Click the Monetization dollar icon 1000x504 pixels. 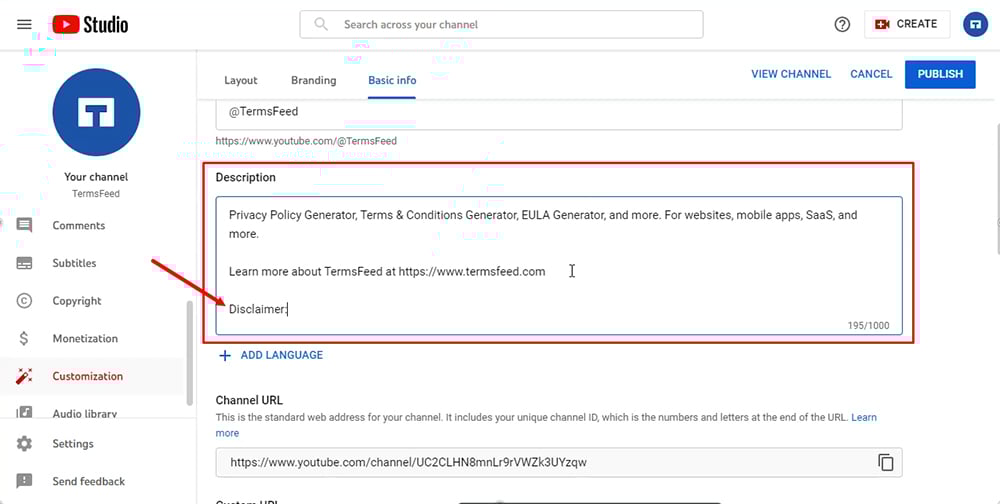(x=24, y=338)
